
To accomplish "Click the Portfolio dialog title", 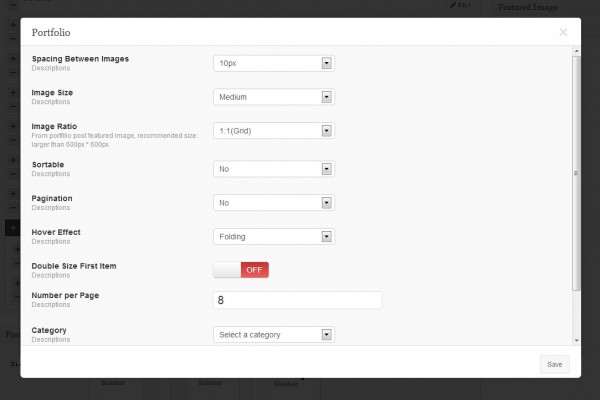I will click(x=51, y=33).
